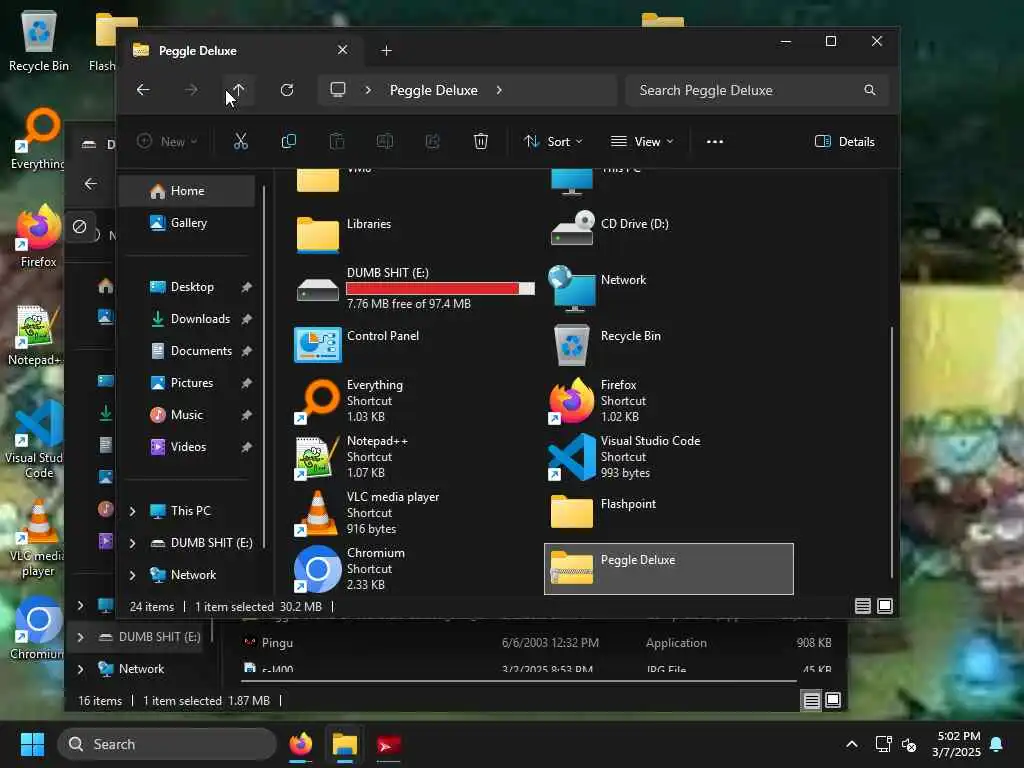Viewport: 1024px width, 768px height.
Task: Expand Network in front navigation pane
Action: click(x=133, y=575)
